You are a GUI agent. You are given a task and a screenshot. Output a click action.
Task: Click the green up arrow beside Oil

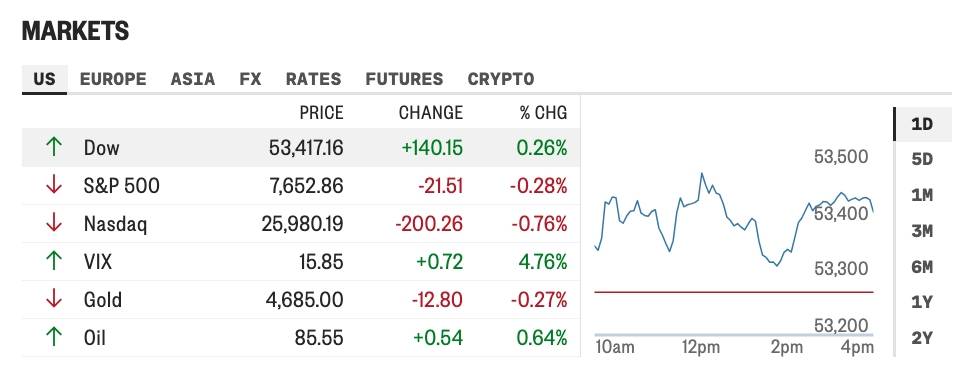point(54,338)
